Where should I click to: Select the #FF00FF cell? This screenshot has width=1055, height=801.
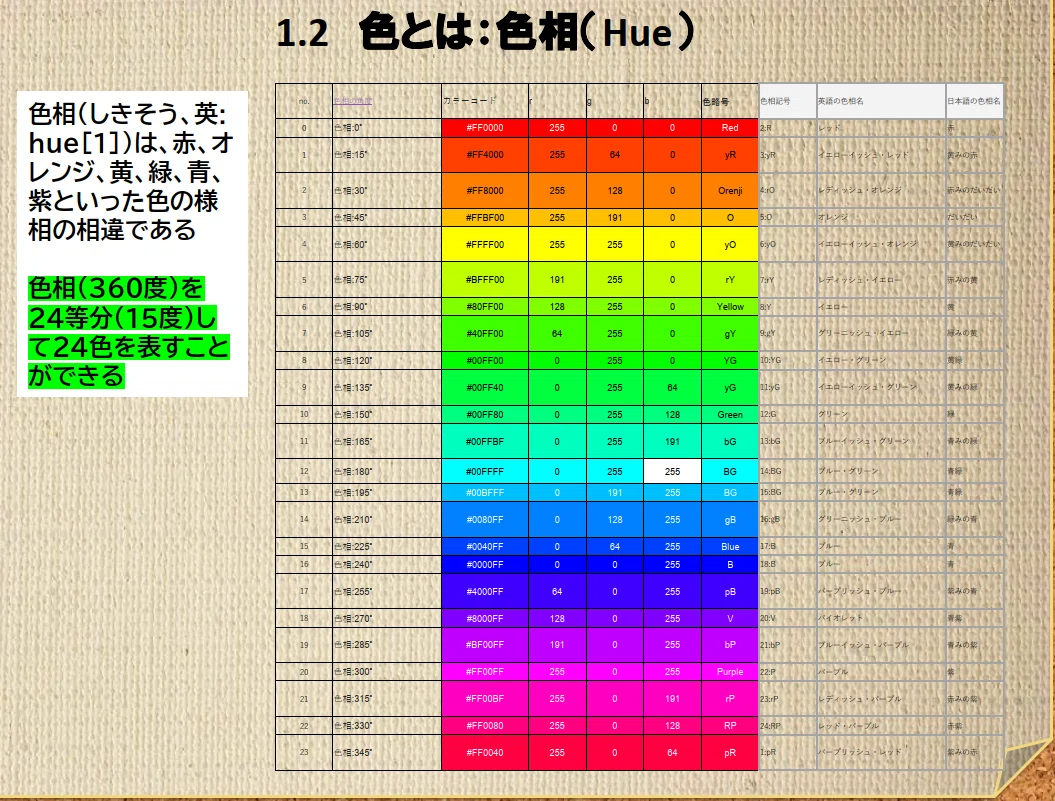point(485,672)
